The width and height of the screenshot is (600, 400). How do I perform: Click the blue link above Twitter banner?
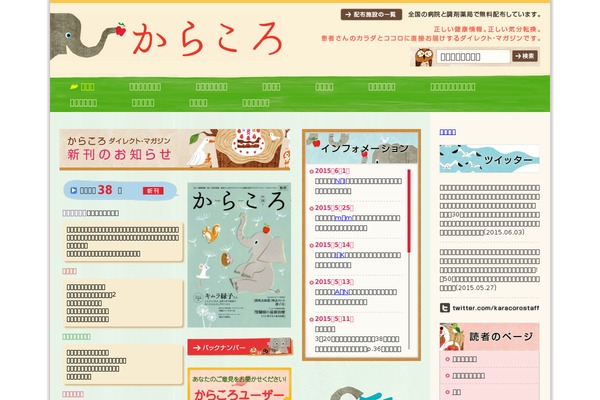click(447, 132)
